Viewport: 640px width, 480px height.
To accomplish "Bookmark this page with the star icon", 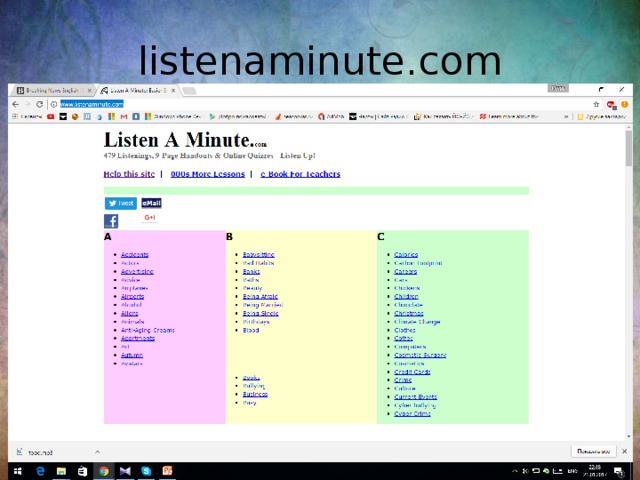I will 596,104.
